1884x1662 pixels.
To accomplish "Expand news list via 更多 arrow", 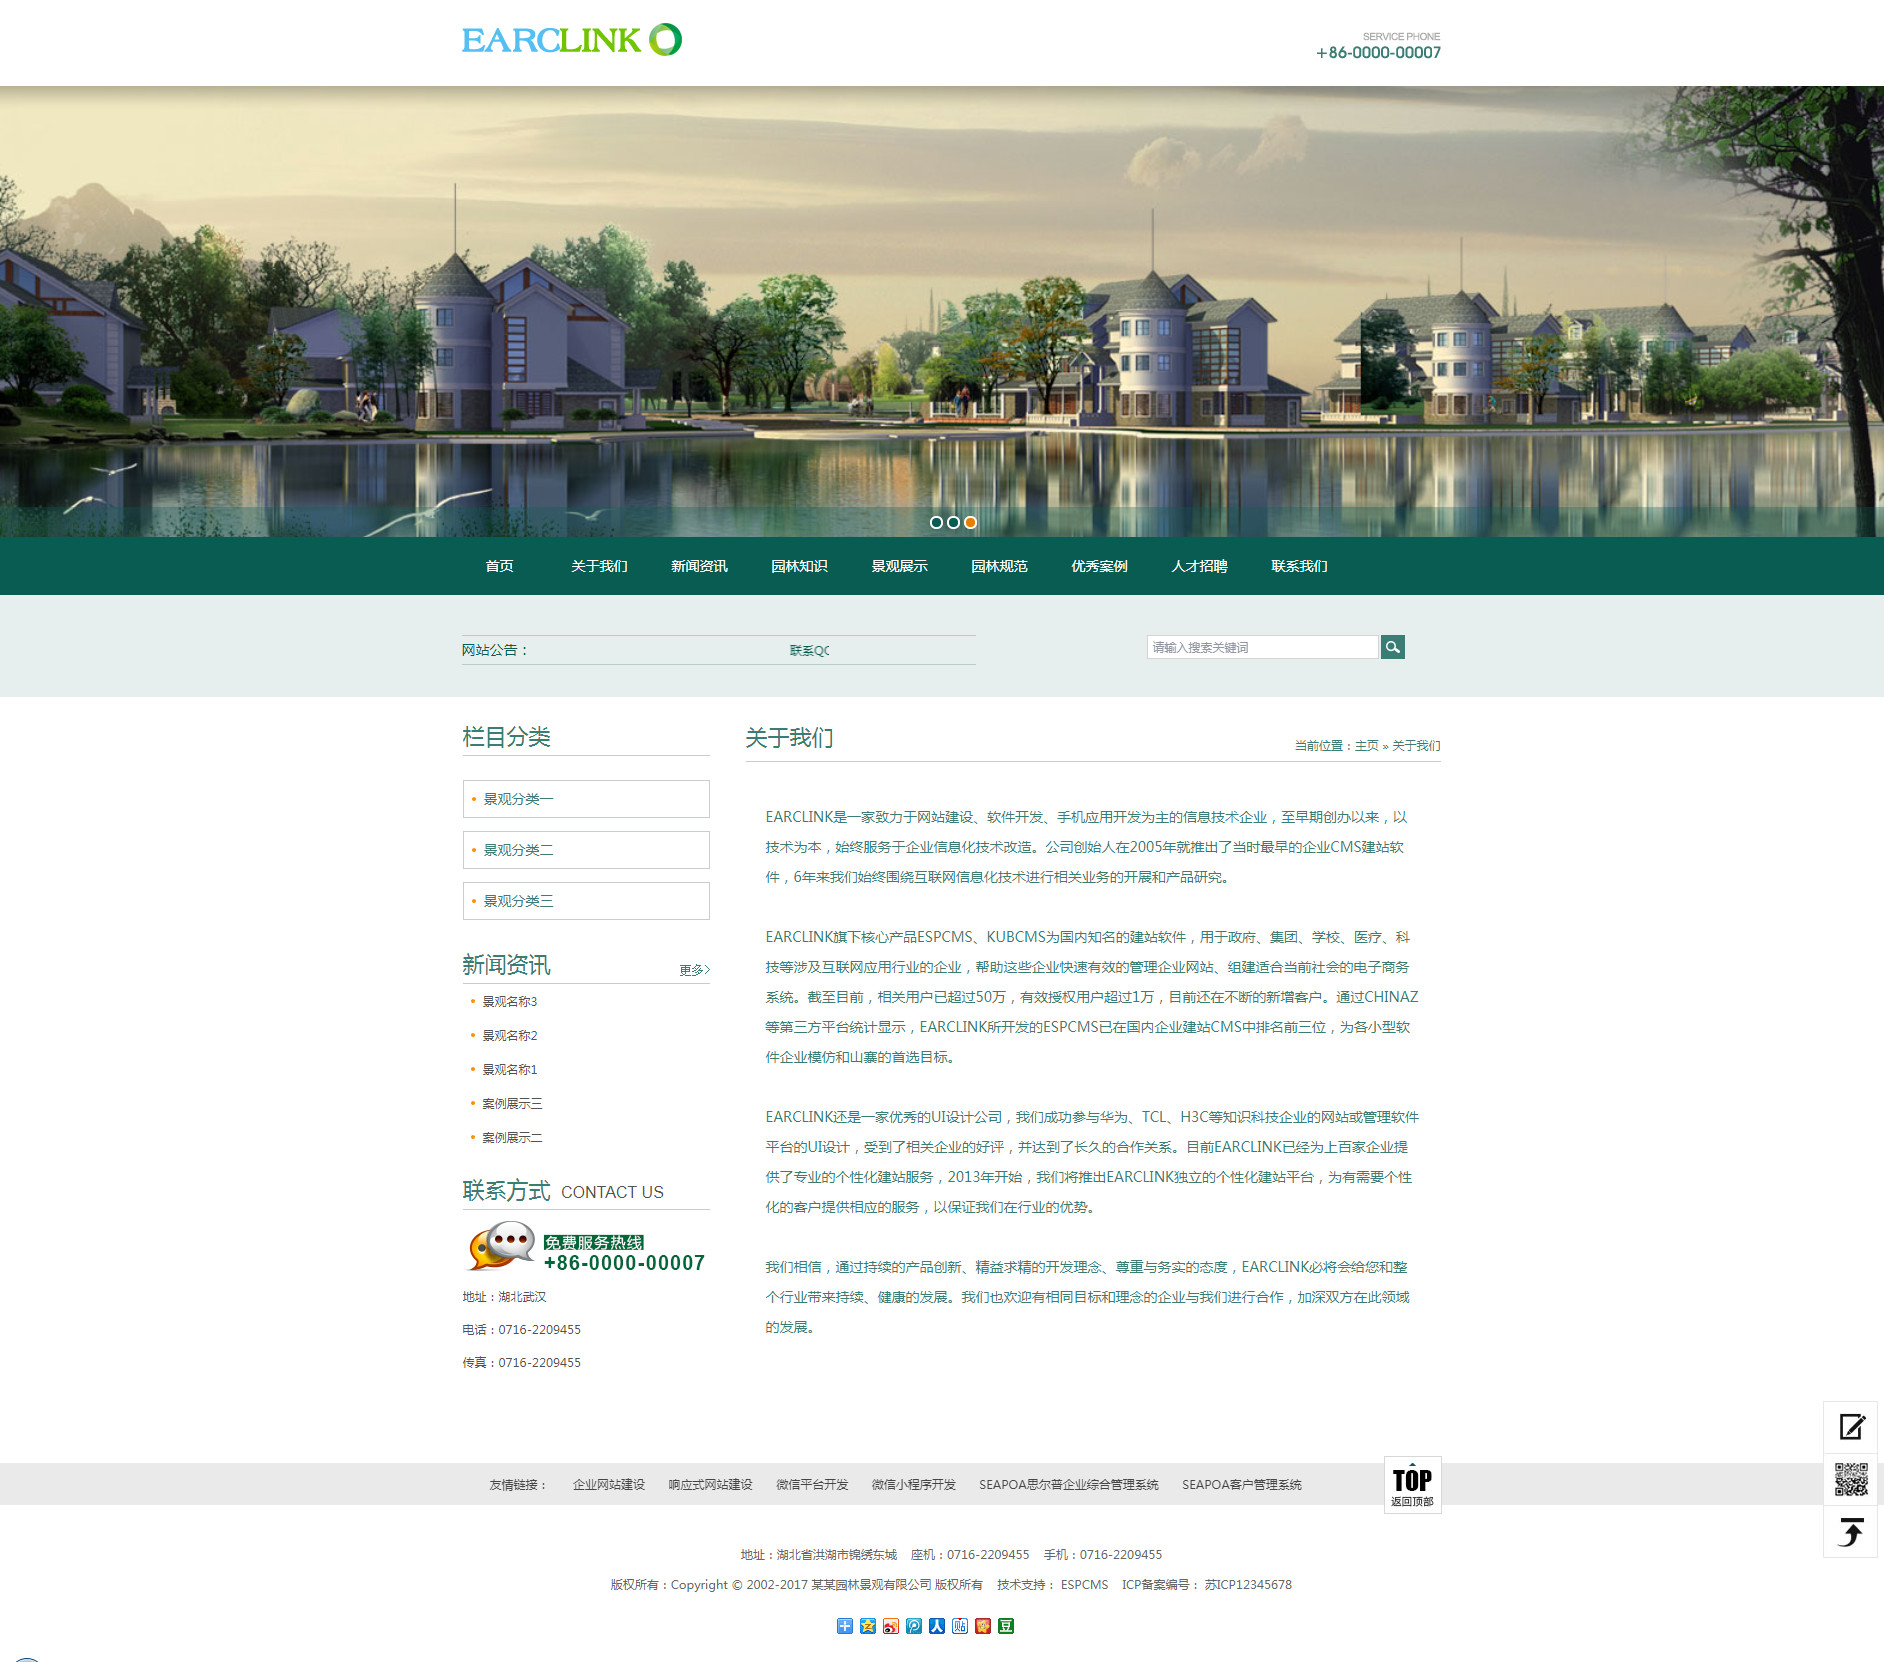I will tap(694, 970).
